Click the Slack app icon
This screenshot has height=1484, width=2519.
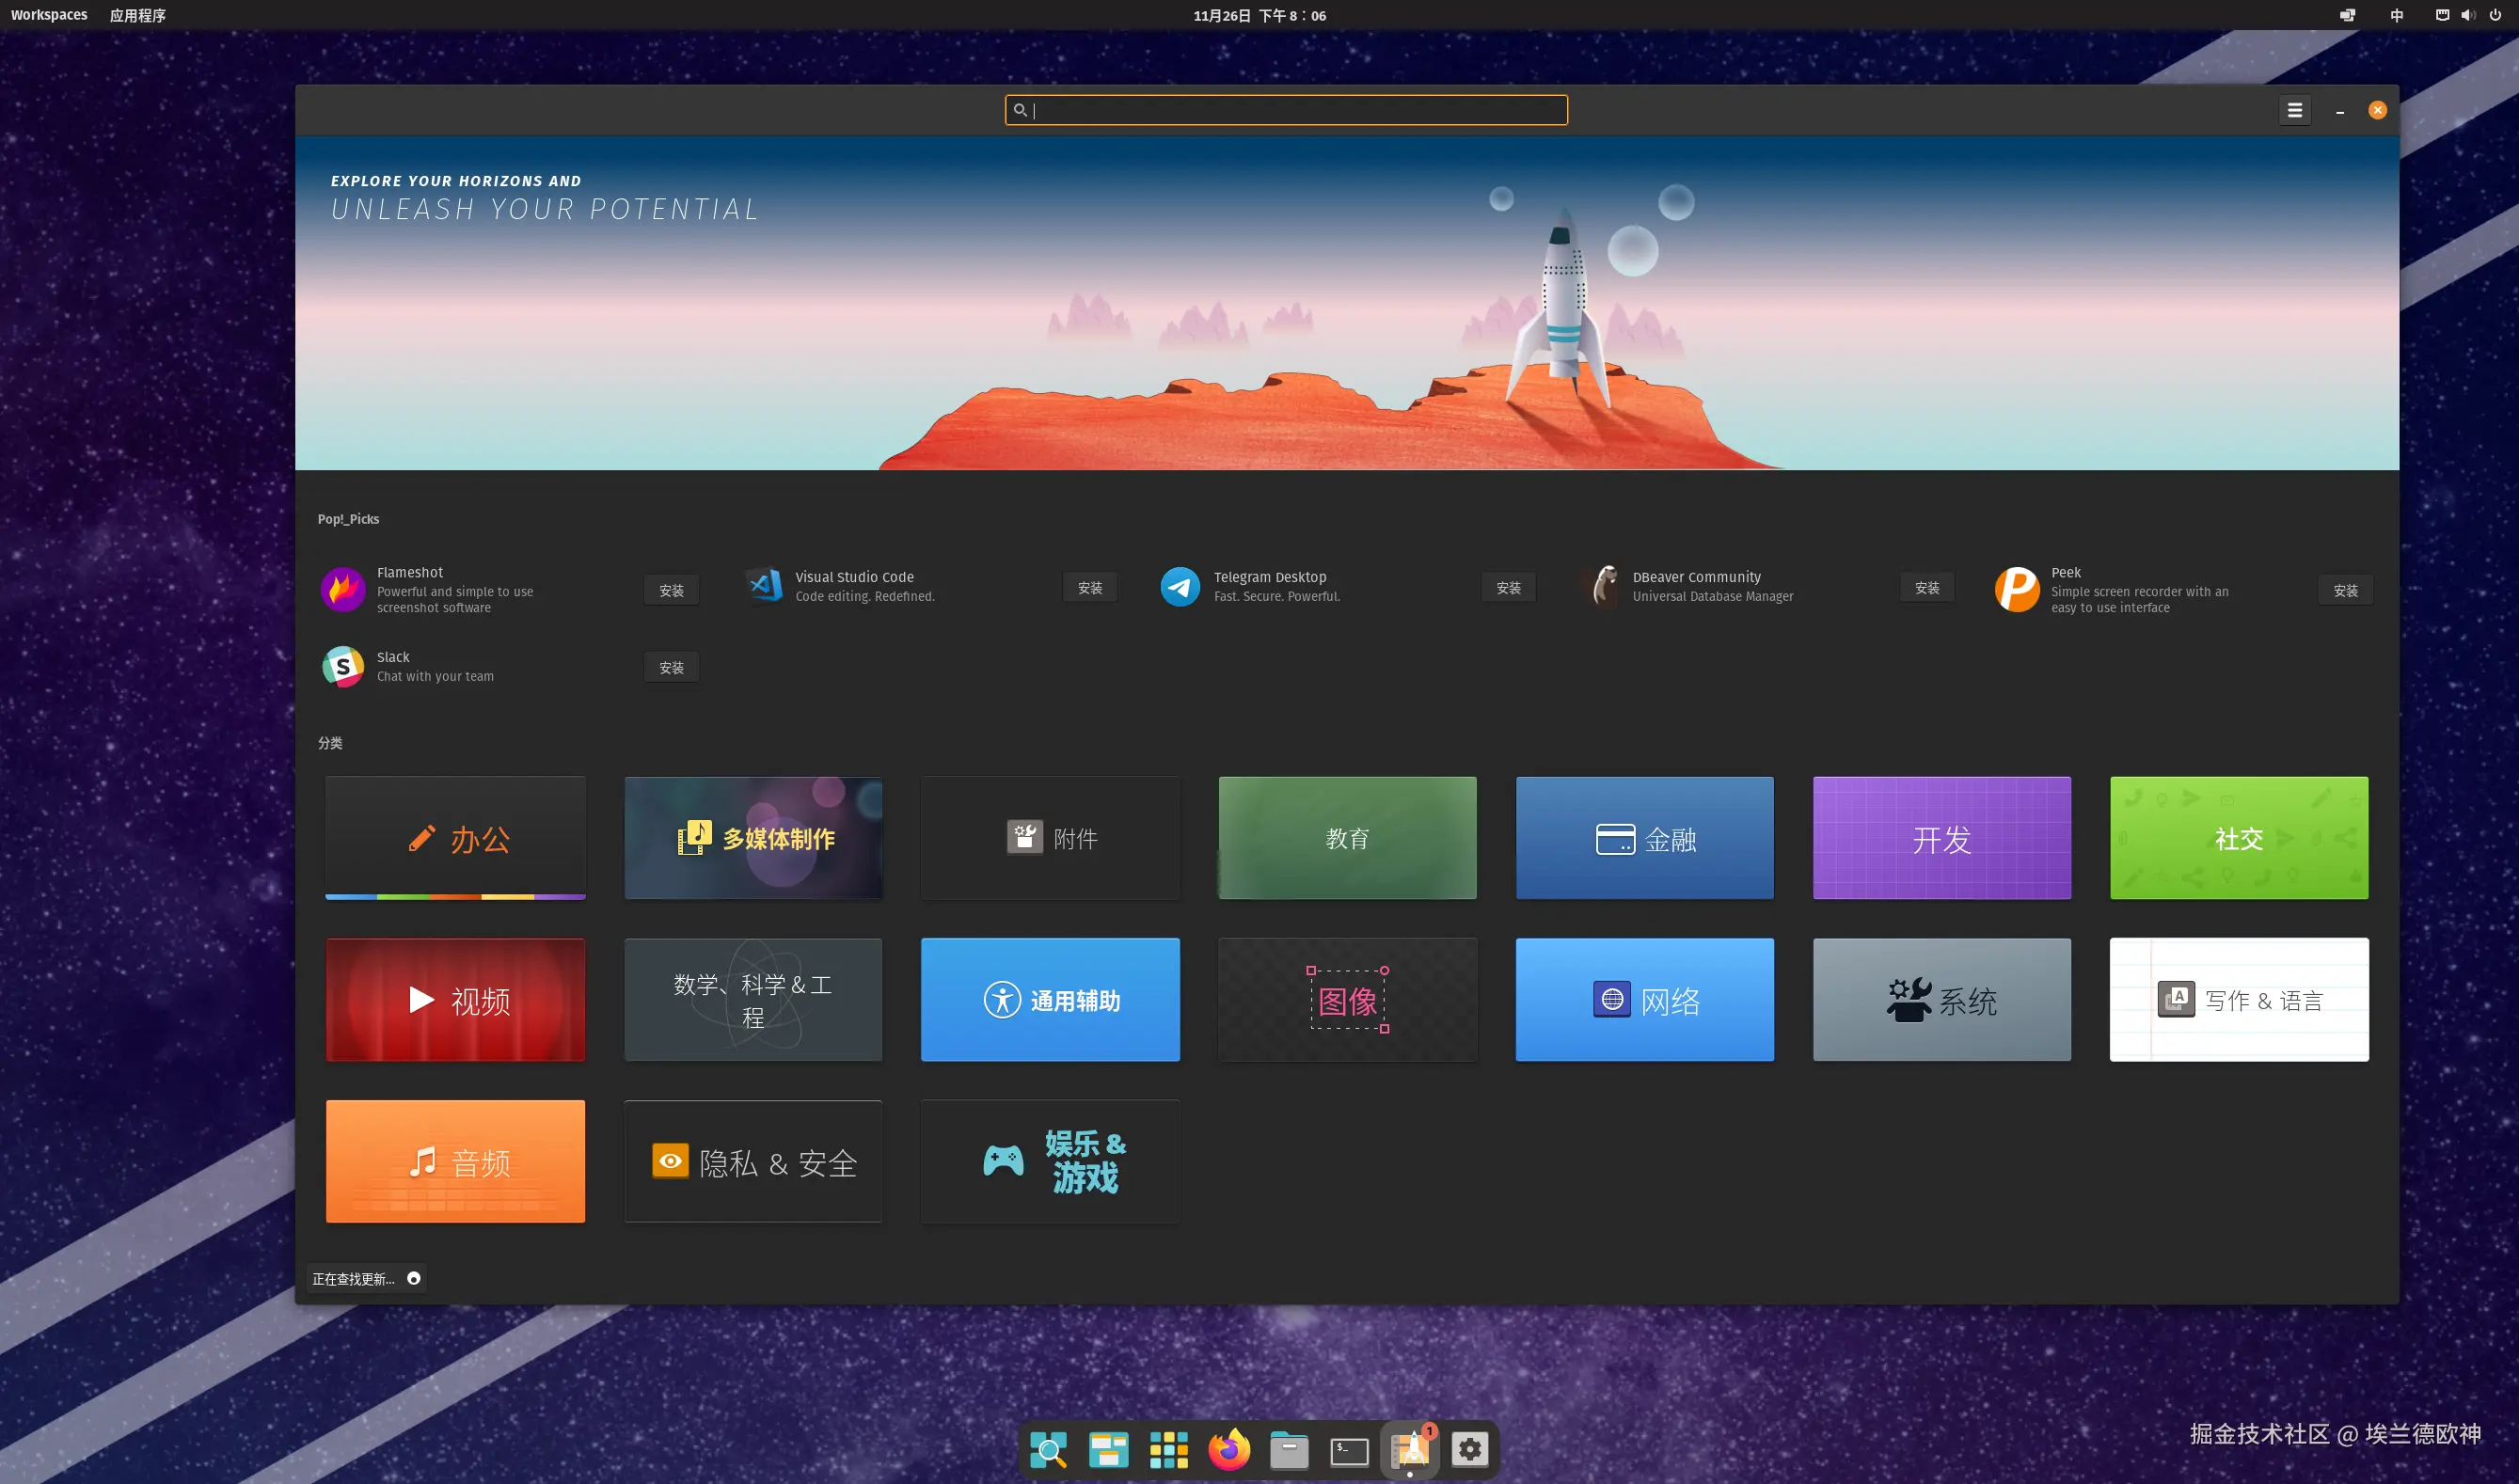342,666
